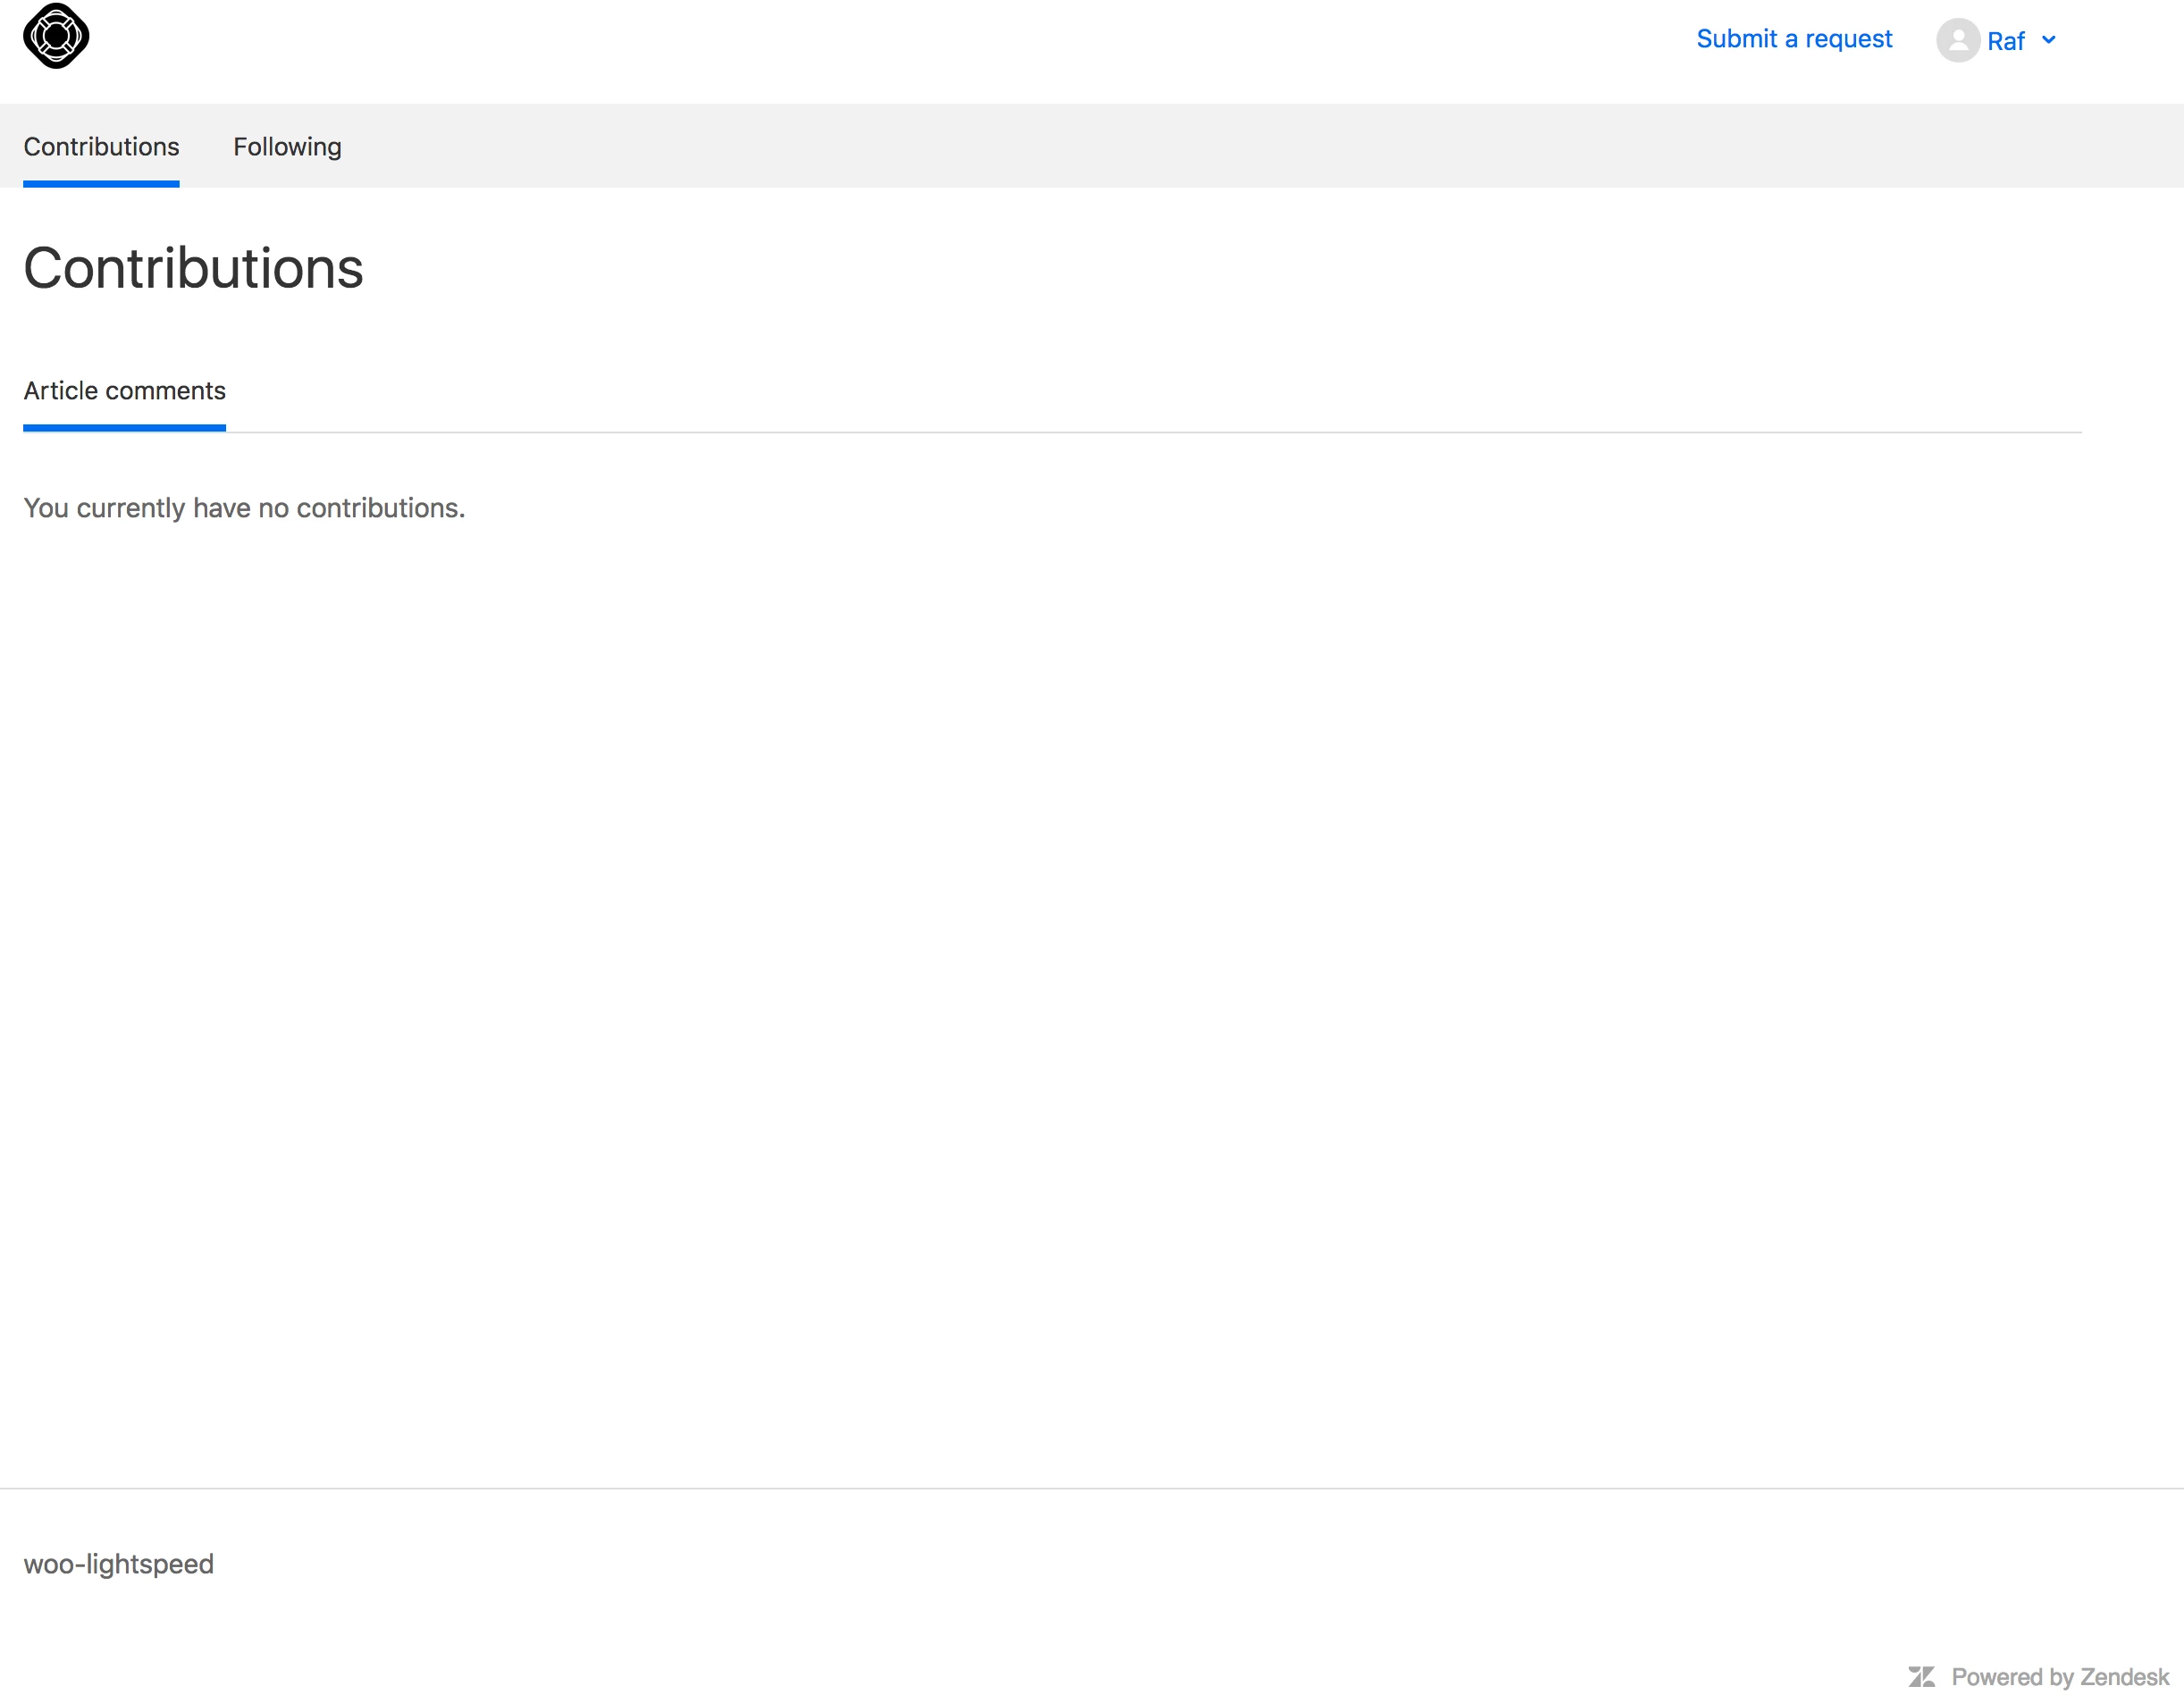
Task: Click the Powered by Zendesk link
Action: 2059,1677
